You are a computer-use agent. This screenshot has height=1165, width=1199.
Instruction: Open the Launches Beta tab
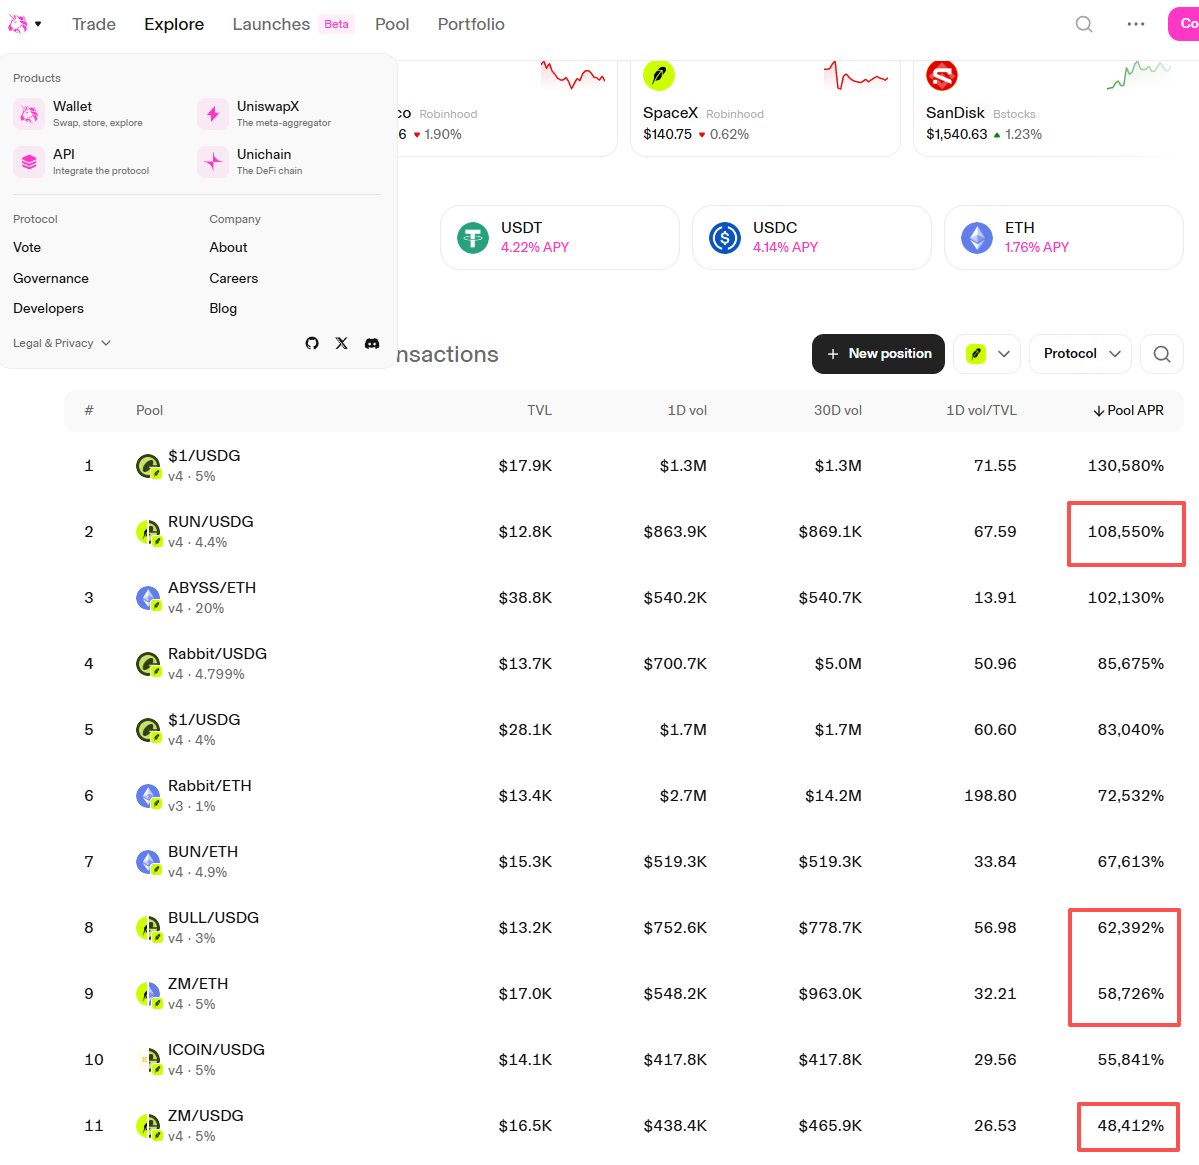tap(292, 24)
